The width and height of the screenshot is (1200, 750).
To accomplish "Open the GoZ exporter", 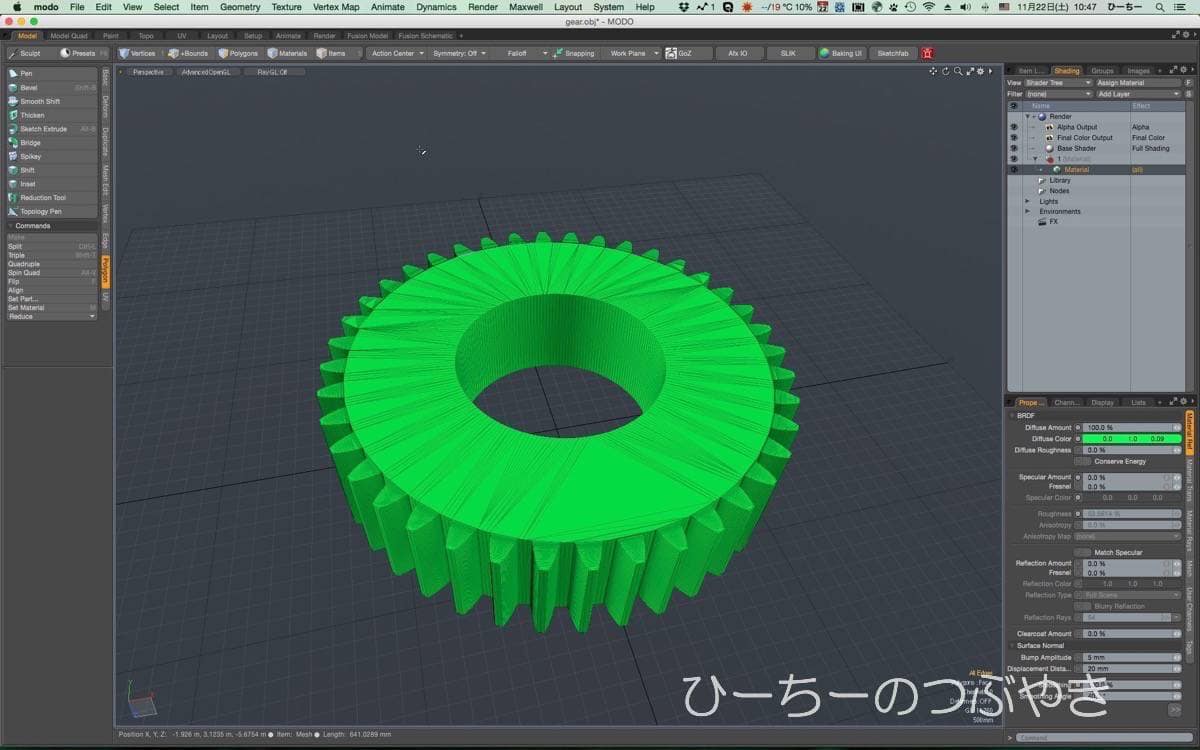I will [x=685, y=53].
